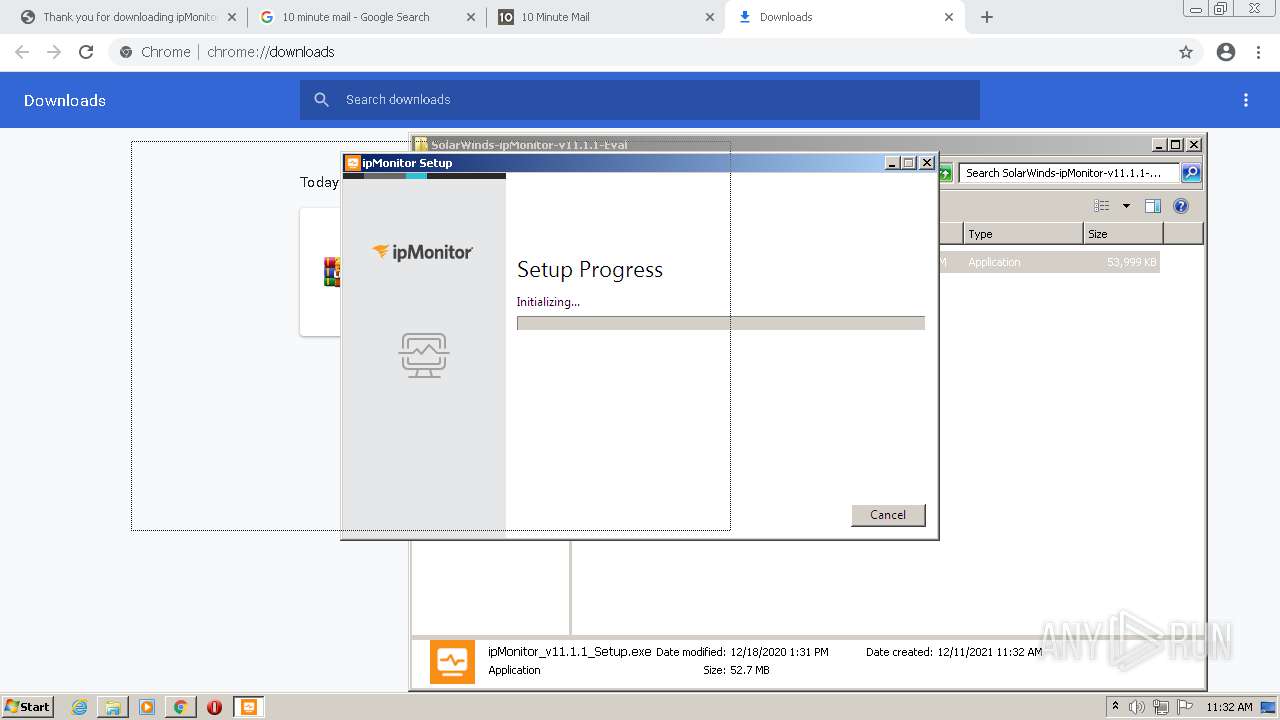Sort by the Size column header

point(1123,234)
